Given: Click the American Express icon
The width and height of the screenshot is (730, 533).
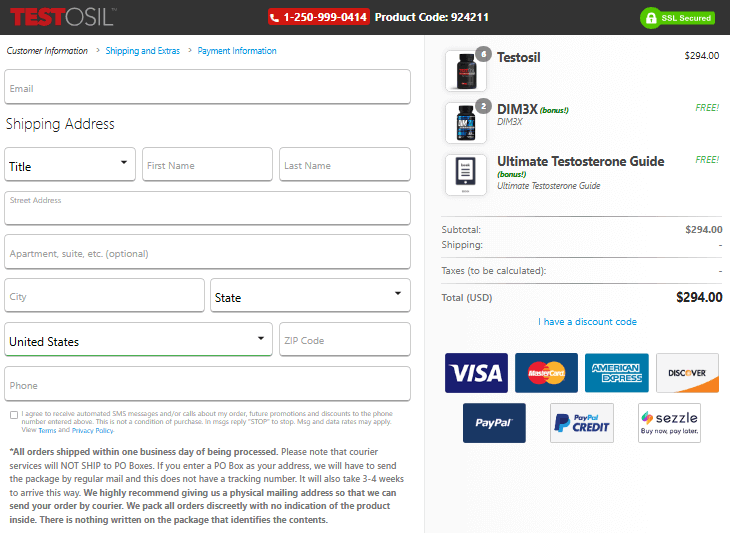Looking at the screenshot, I should pyautogui.click(x=617, y=373).
